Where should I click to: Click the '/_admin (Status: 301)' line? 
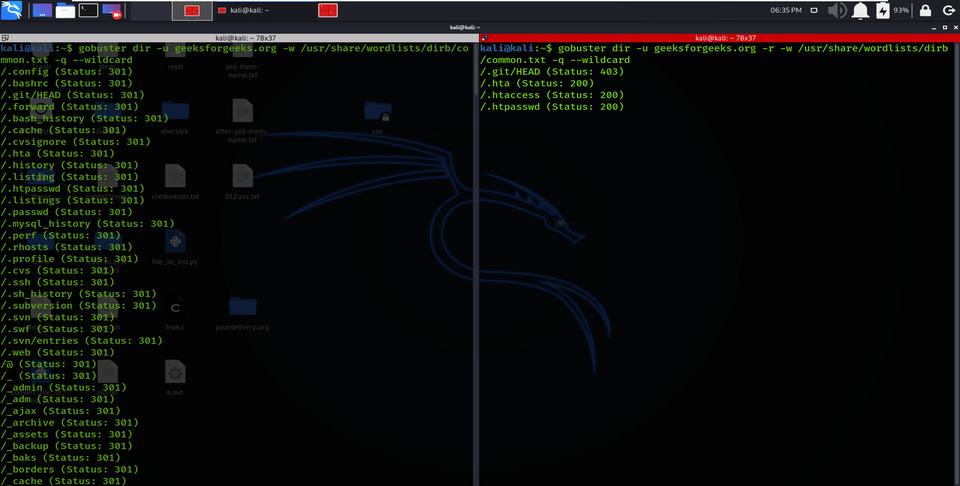click(x=64, y=387)
